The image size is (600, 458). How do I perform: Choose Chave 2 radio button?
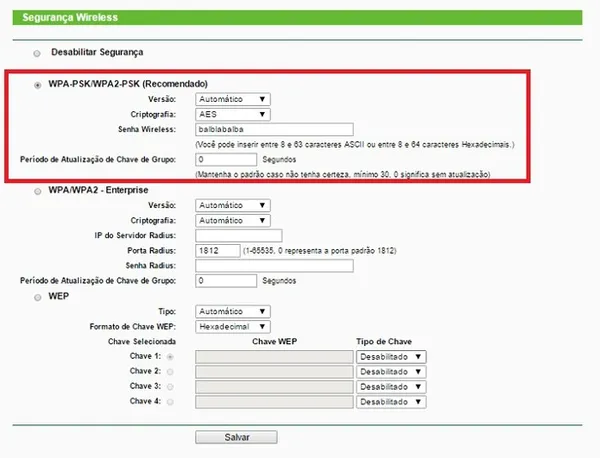tap(170, 372)
